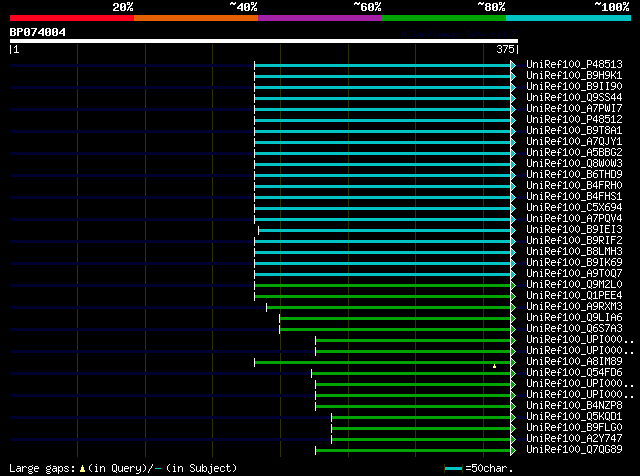
Task: Select the UniRef100_Q1PEE4 label
Action: (574, 296)
